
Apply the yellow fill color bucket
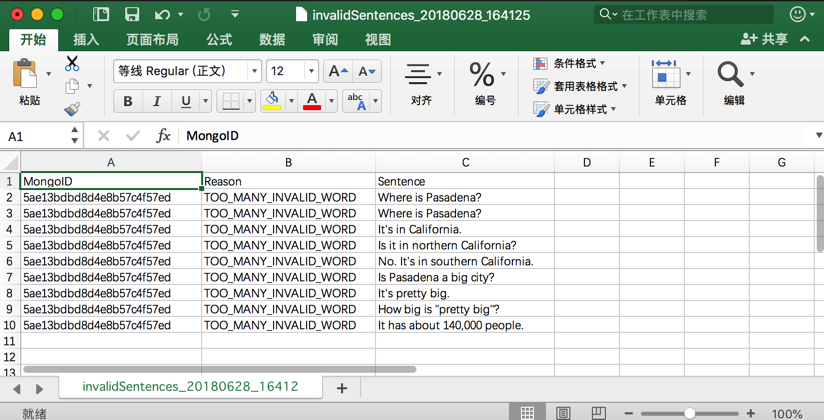click(272, 101)
